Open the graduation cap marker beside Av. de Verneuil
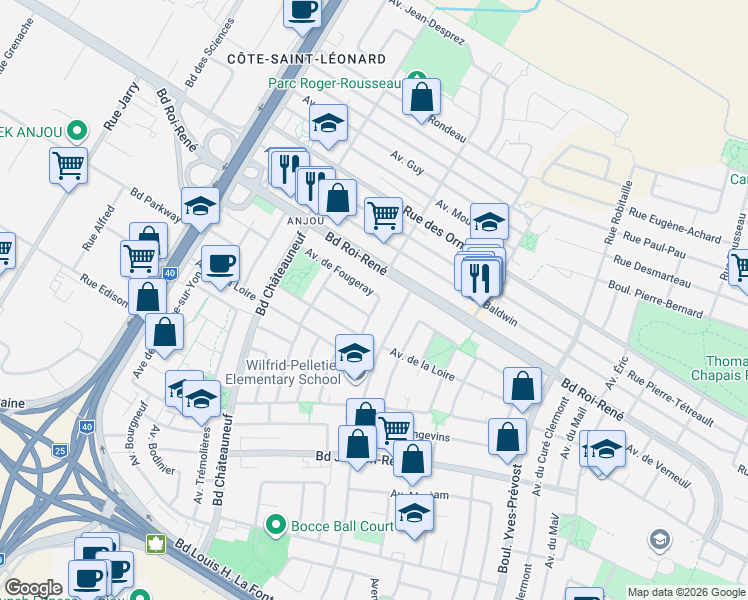 pyautogui.click(x=606, y=451)
